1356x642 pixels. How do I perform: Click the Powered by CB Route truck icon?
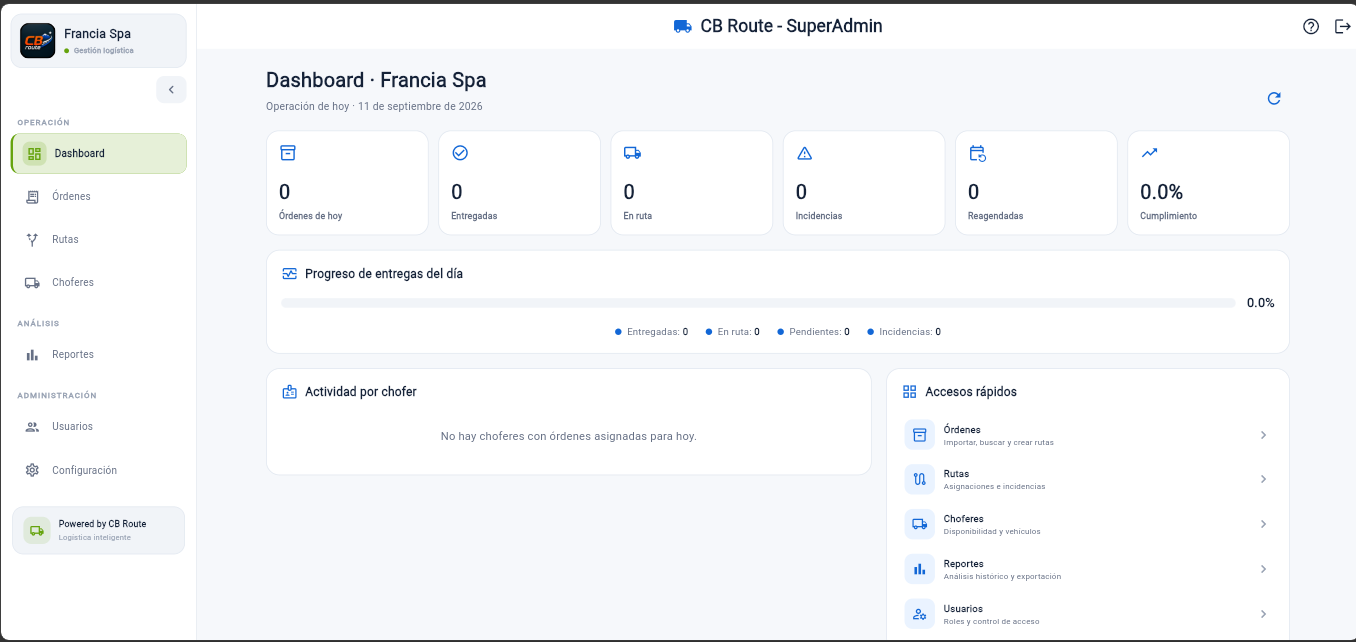click(x=37, y=530)
